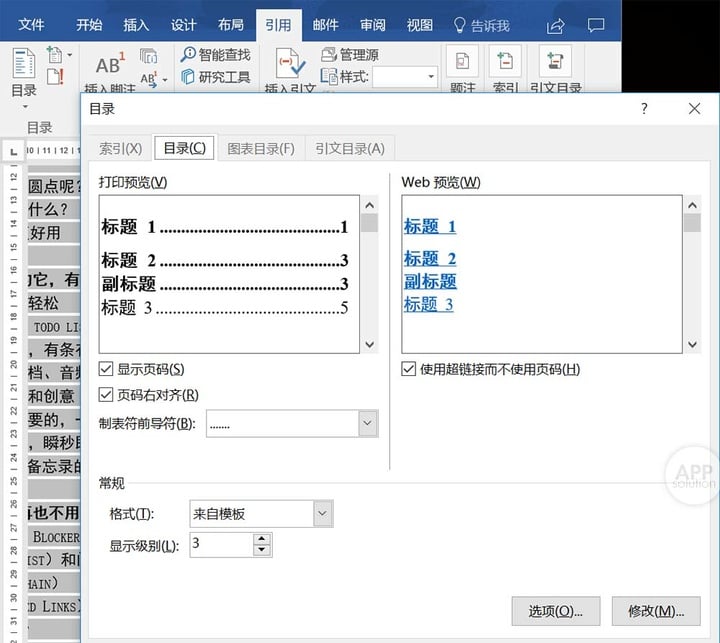Switch to the 审阅 ribbon tab
The image size is (720, 643).
372,25
